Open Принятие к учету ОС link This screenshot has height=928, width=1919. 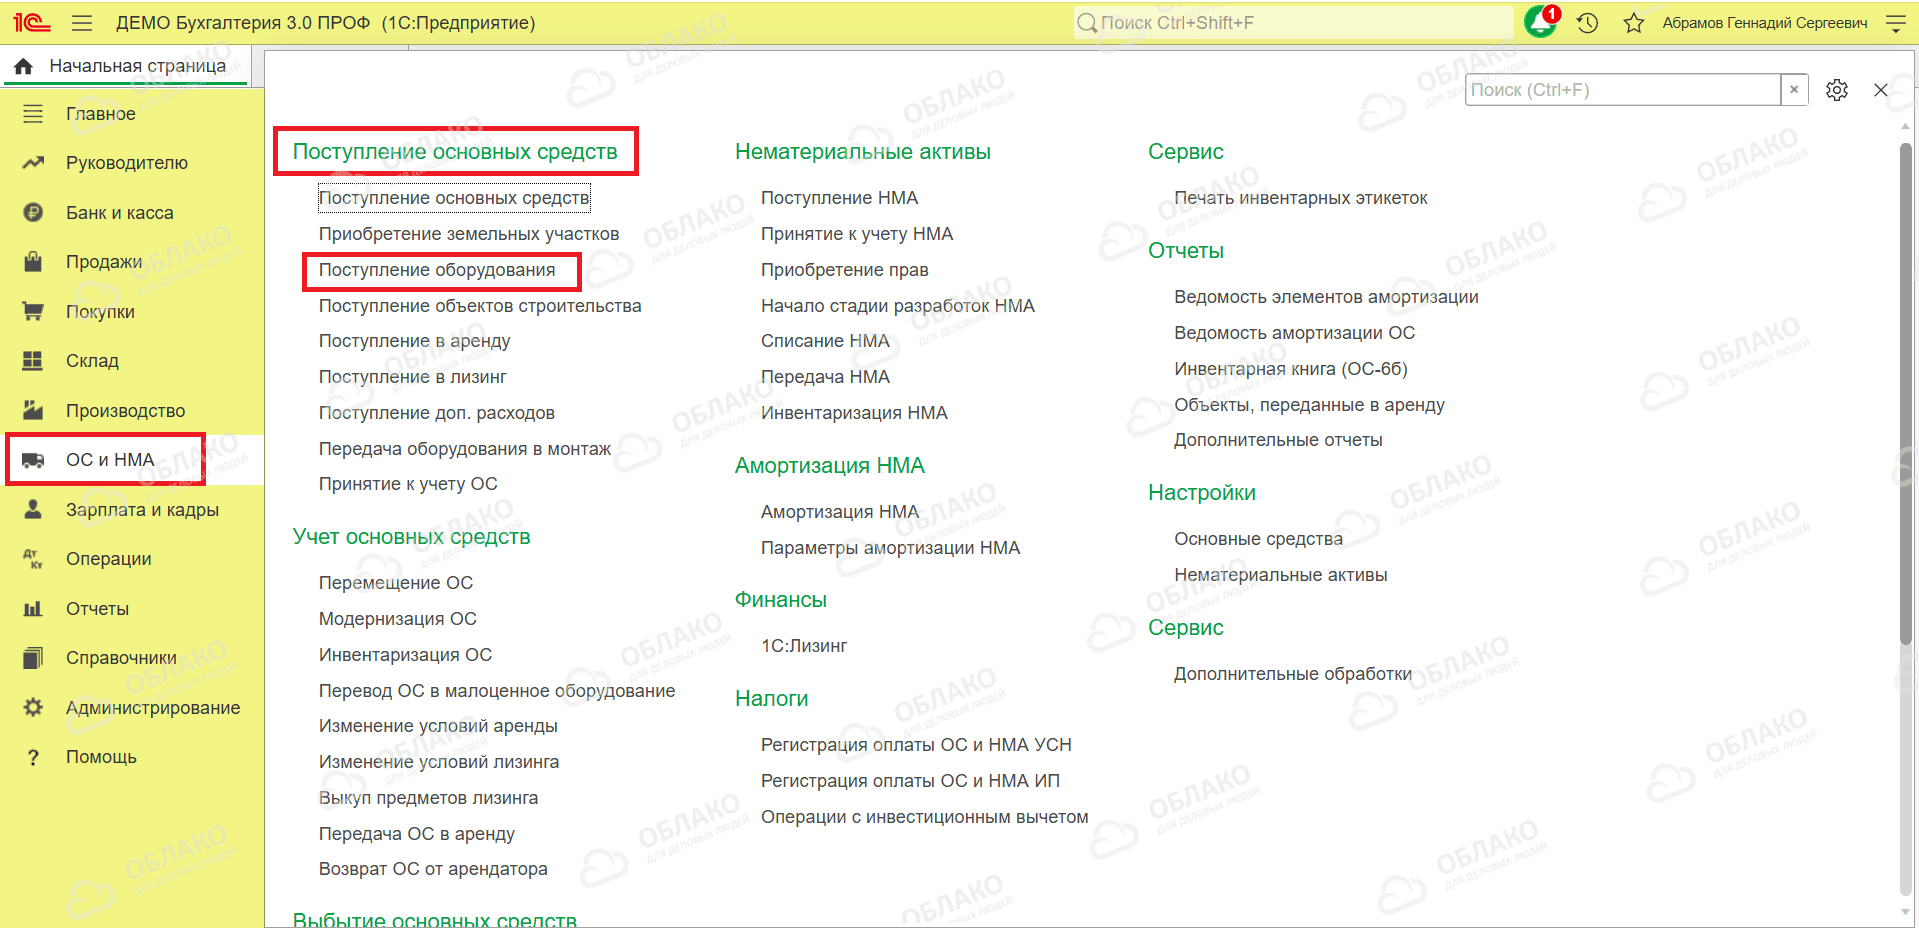408,484
